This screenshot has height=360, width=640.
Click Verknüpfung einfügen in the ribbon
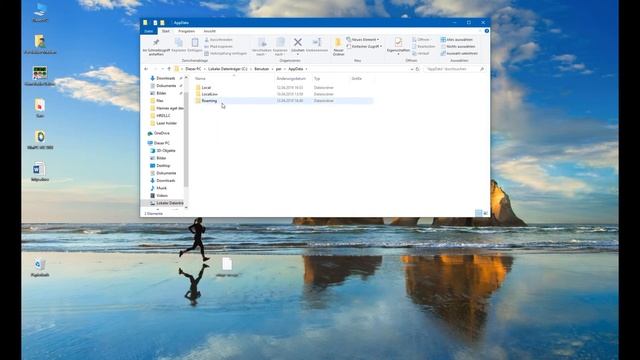click(225, 53)
